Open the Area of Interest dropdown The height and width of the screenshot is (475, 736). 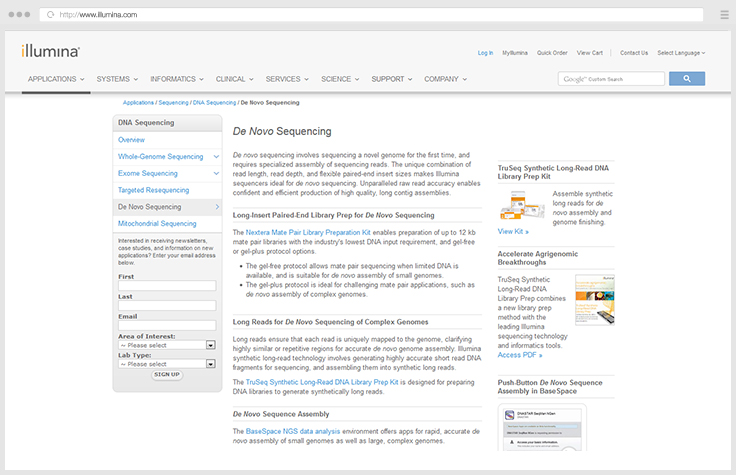[167, 345]
